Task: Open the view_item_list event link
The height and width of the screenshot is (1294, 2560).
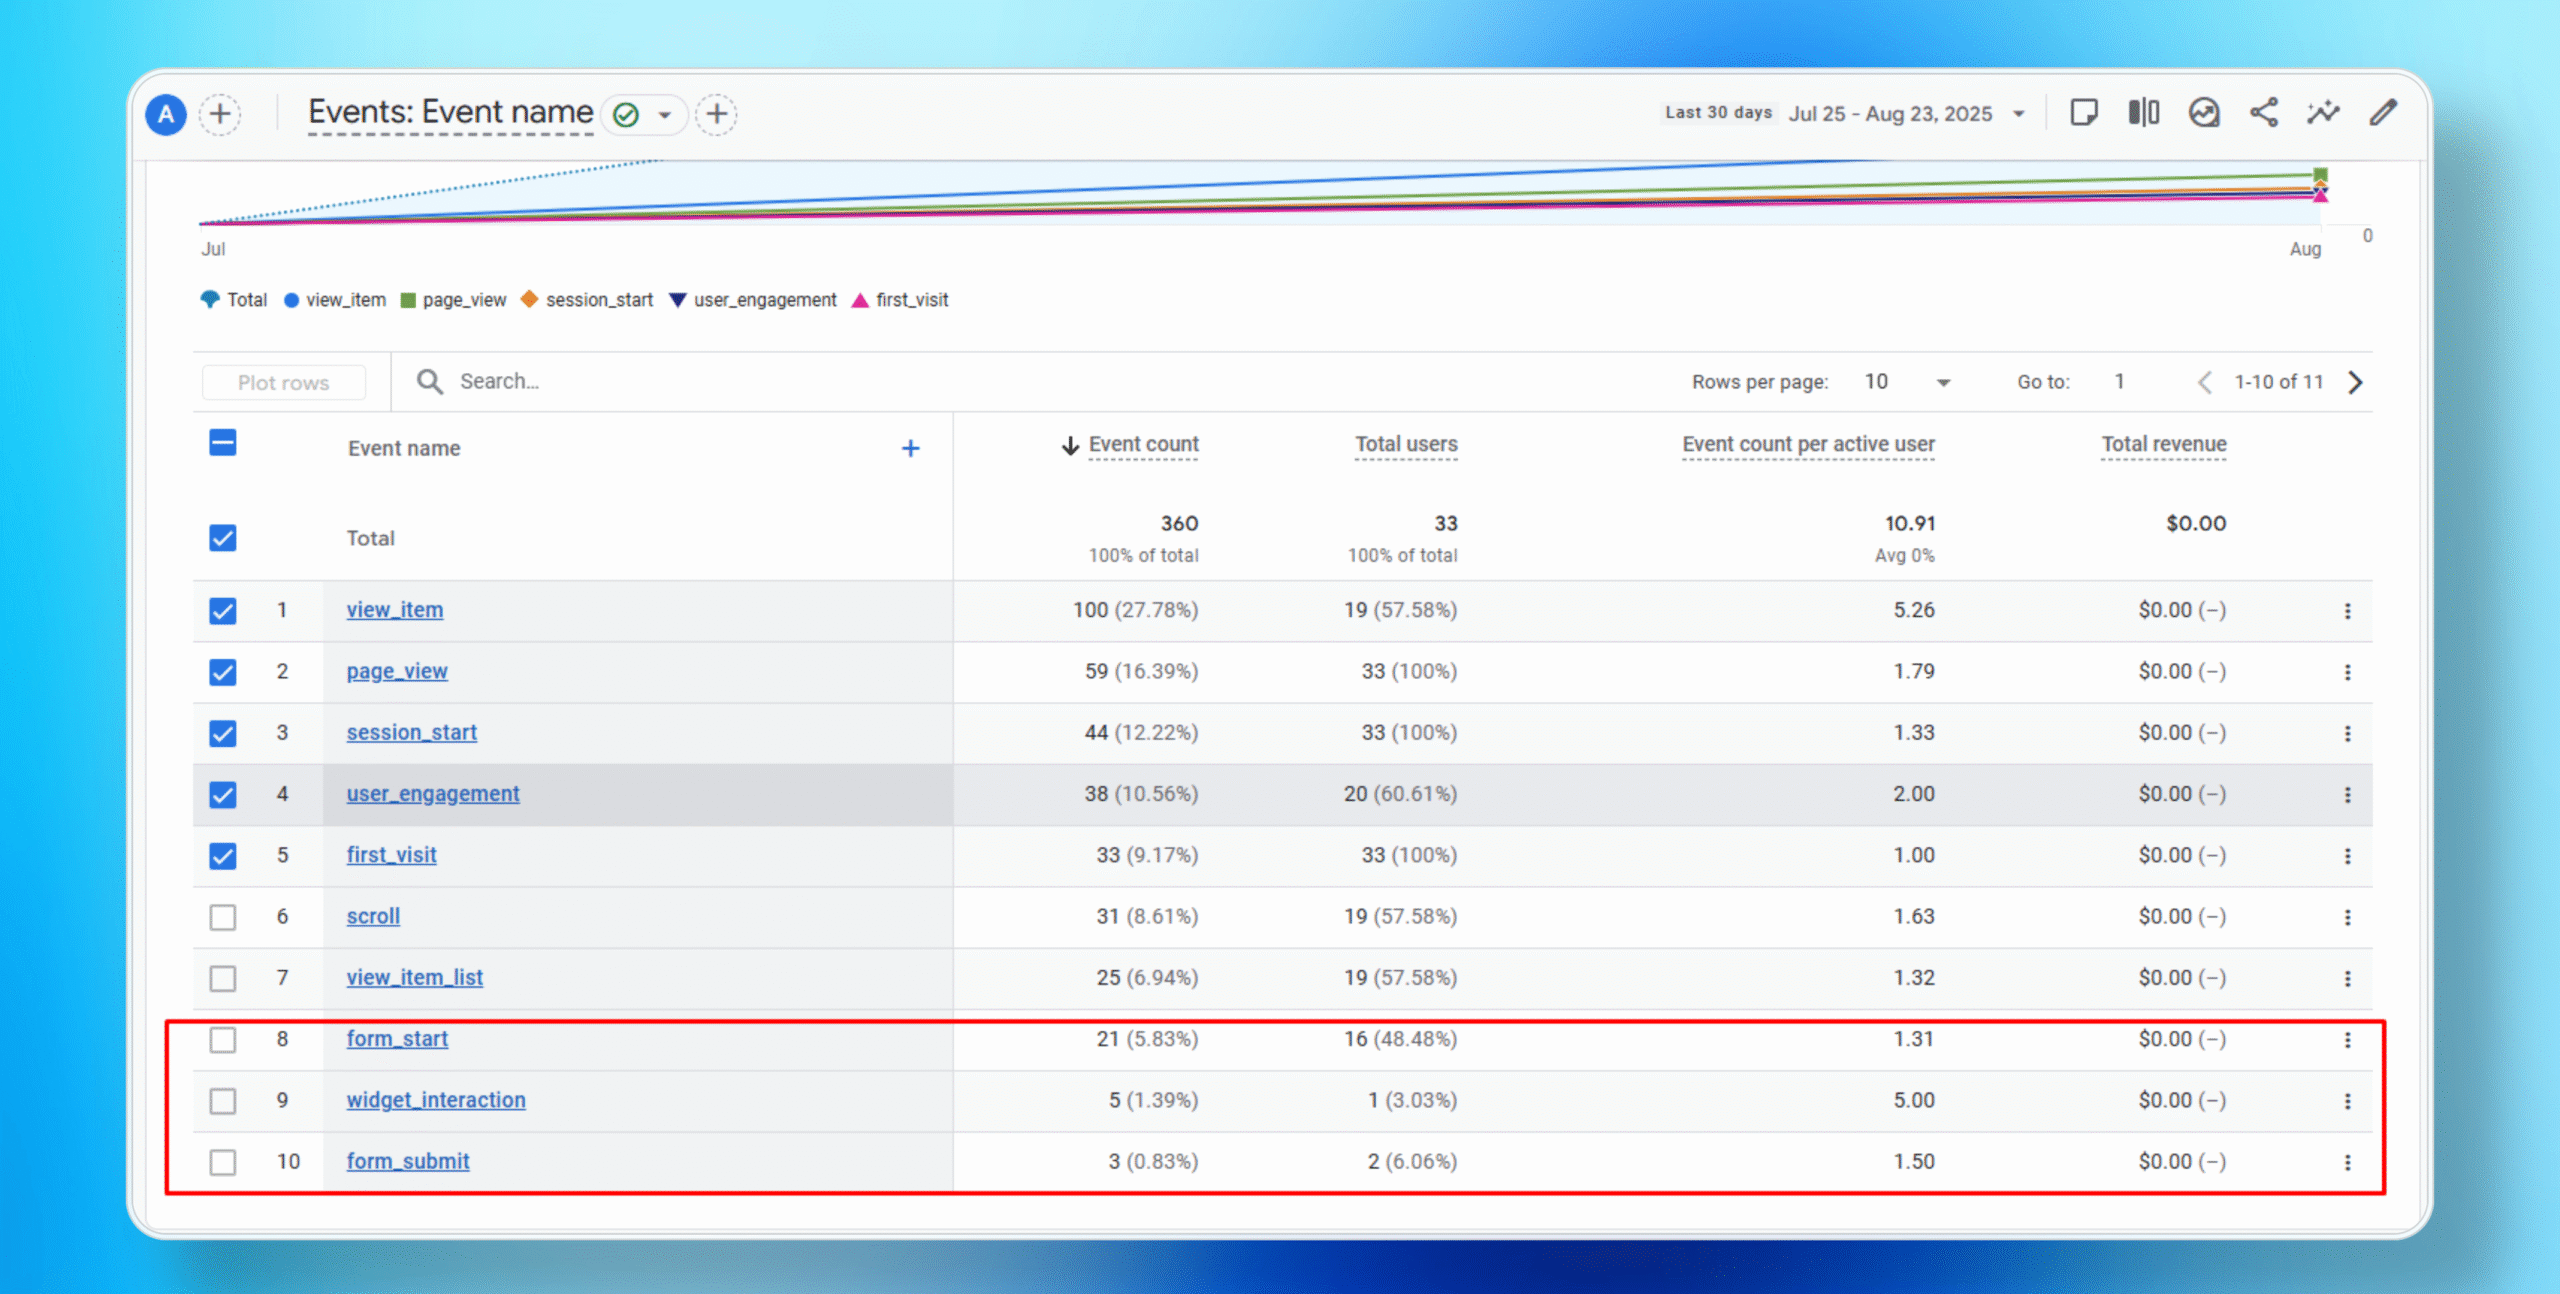Action: pyautogui.click(x=415, y=977)
